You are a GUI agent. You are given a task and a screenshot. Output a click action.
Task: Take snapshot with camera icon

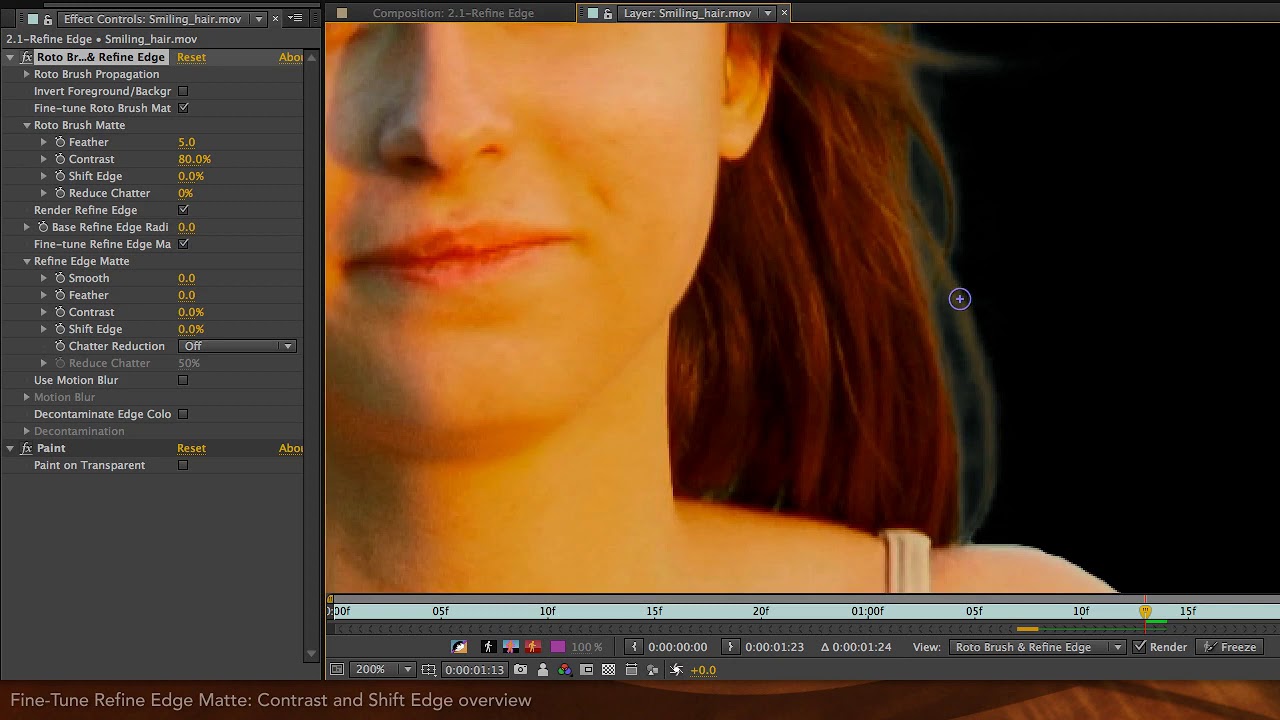pyautogui.click(x=522, y=670)
